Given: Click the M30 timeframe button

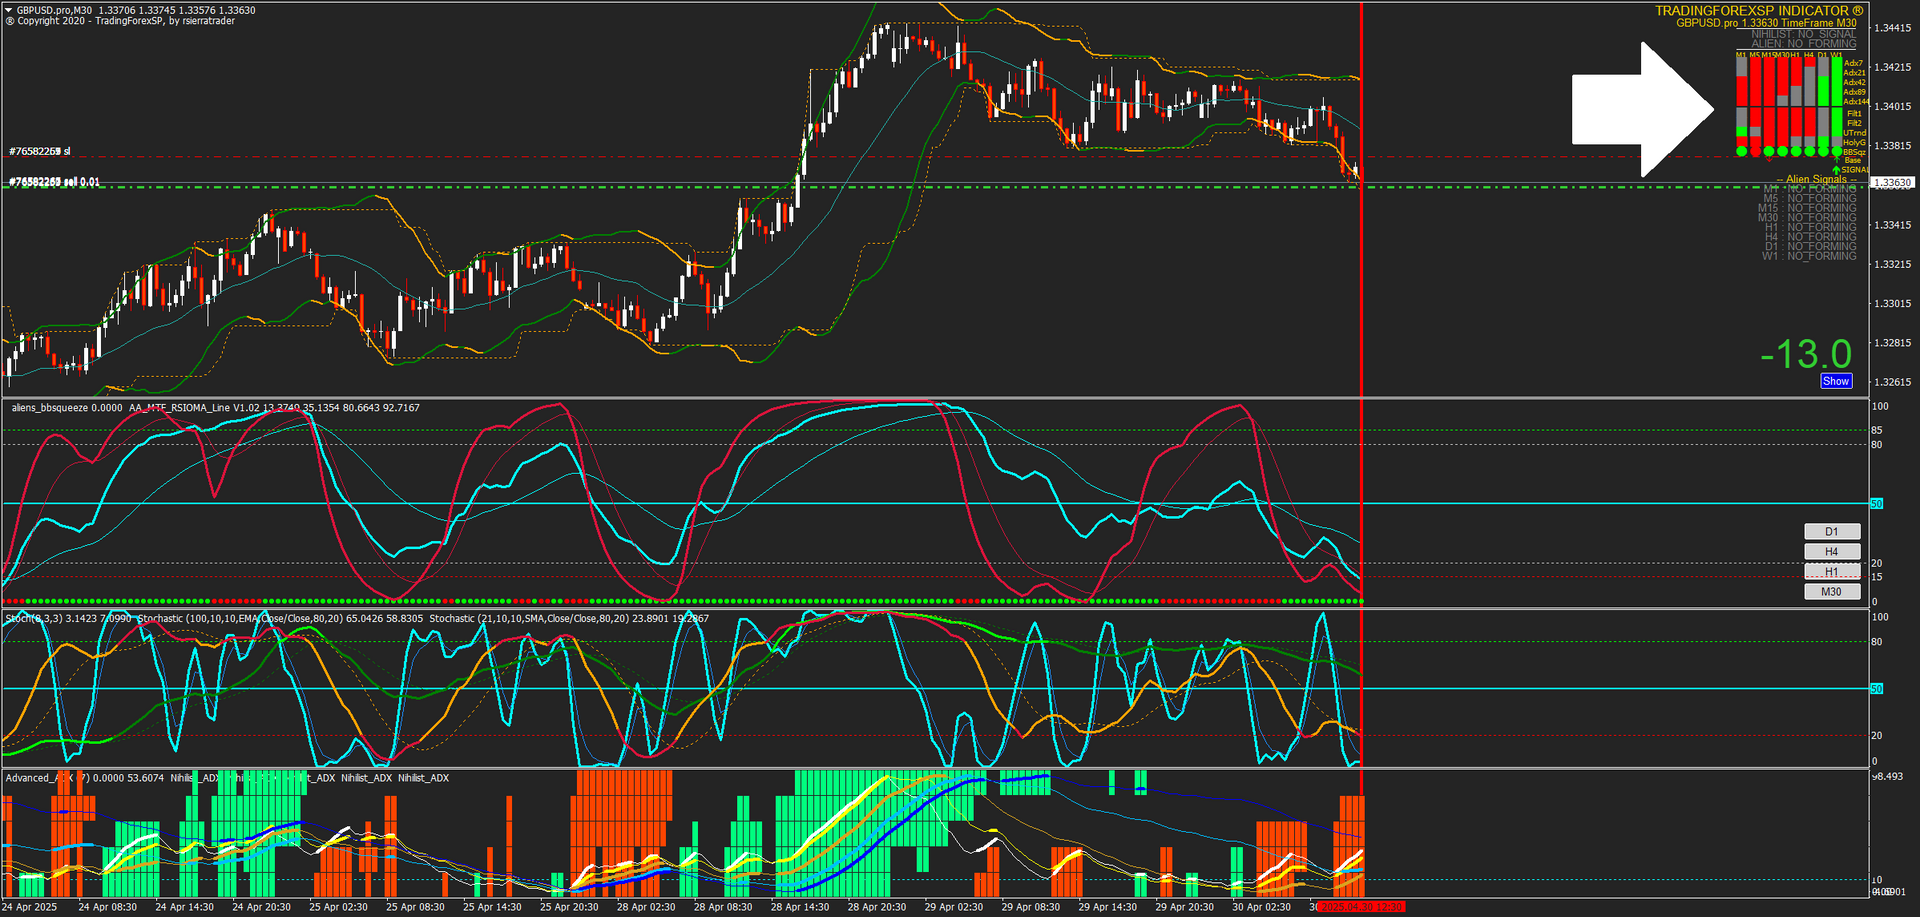Looking at the screenshot, I should 1832,591.
